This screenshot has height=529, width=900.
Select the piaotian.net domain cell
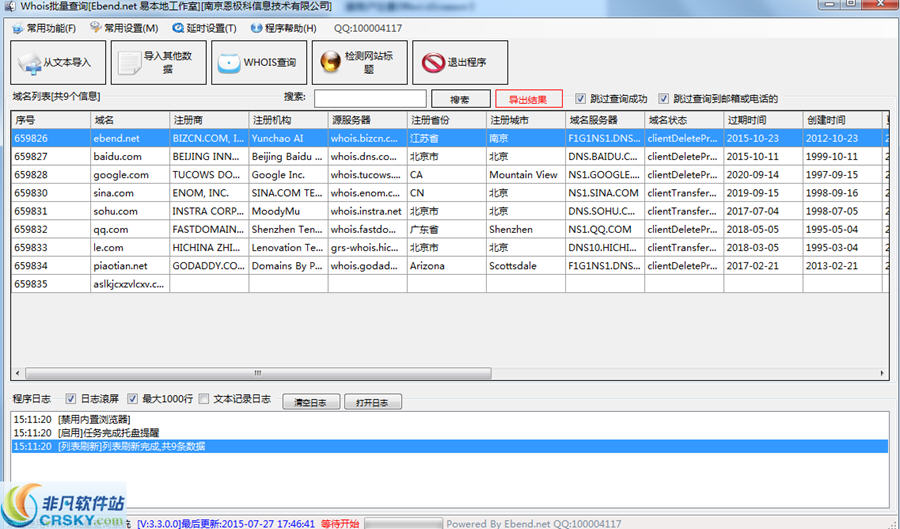tap(130, 266)
